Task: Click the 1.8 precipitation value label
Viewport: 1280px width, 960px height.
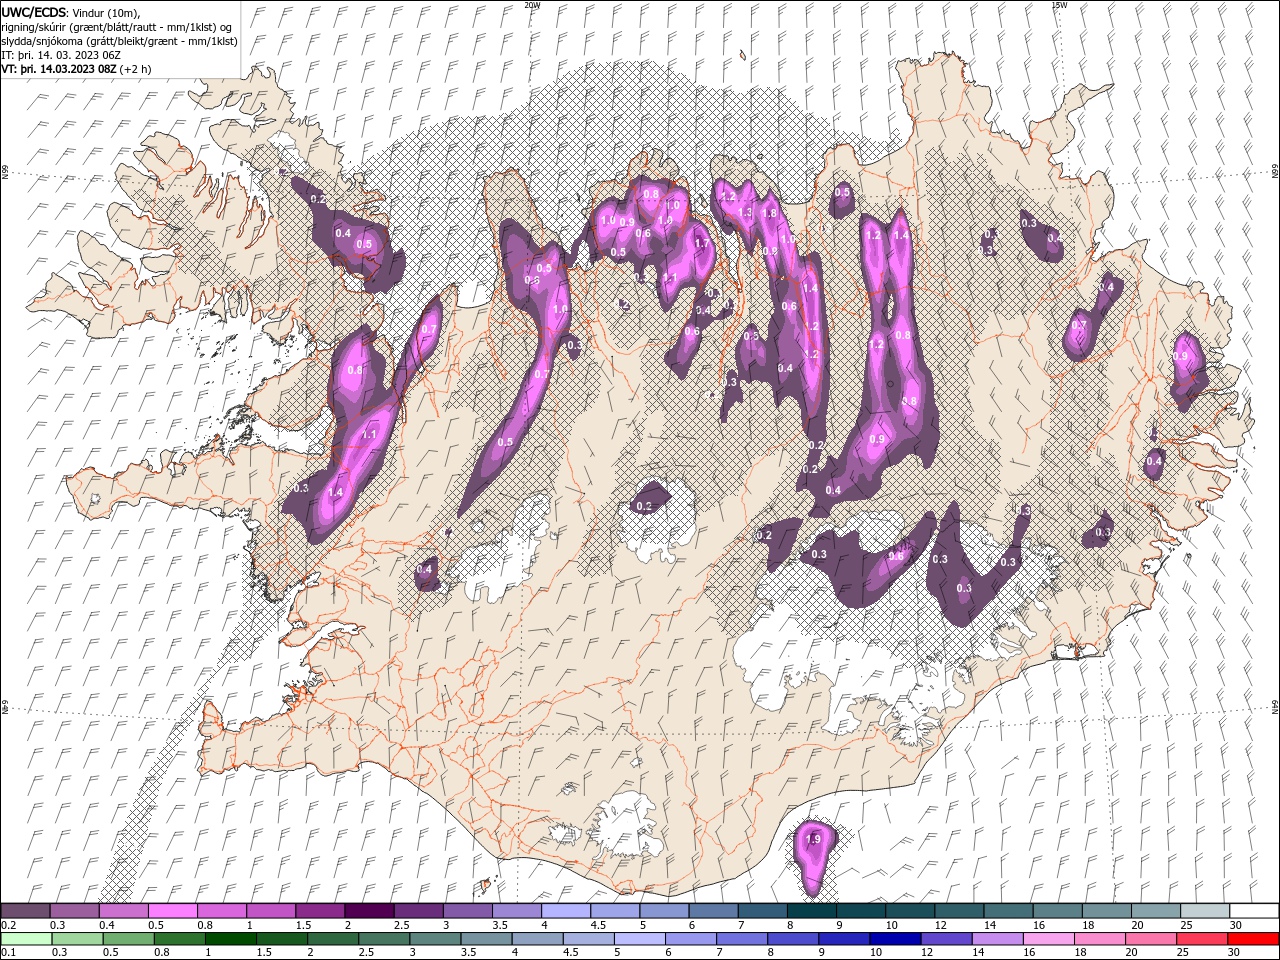Action: pos(770,213)
